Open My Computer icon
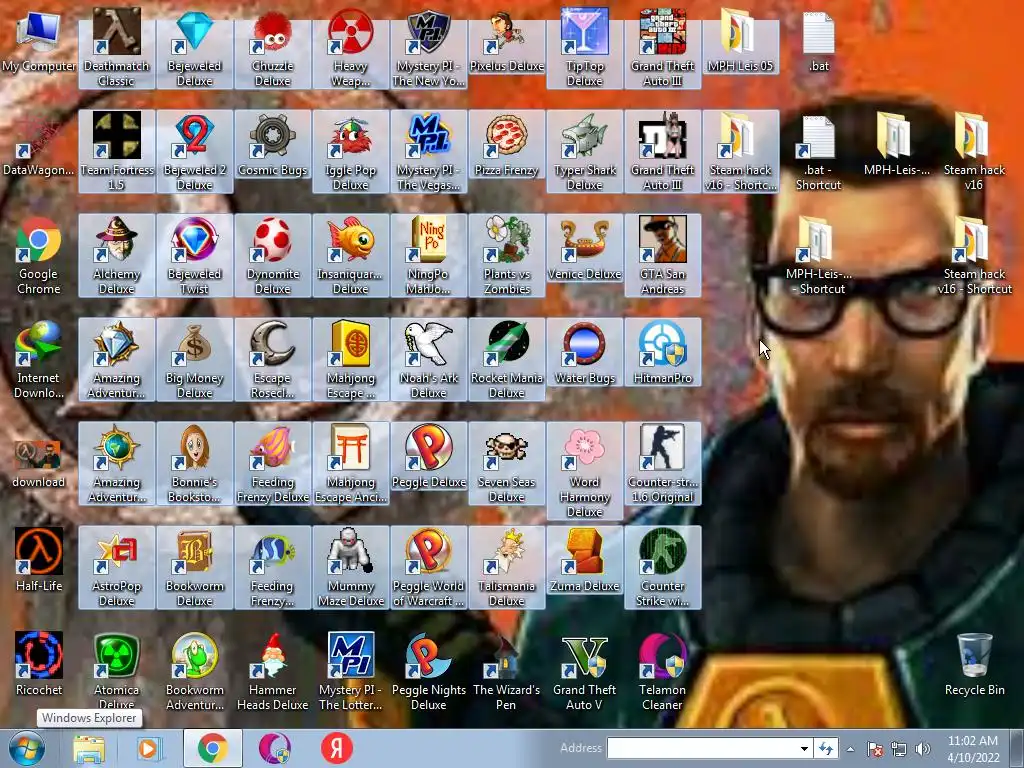 39,40
